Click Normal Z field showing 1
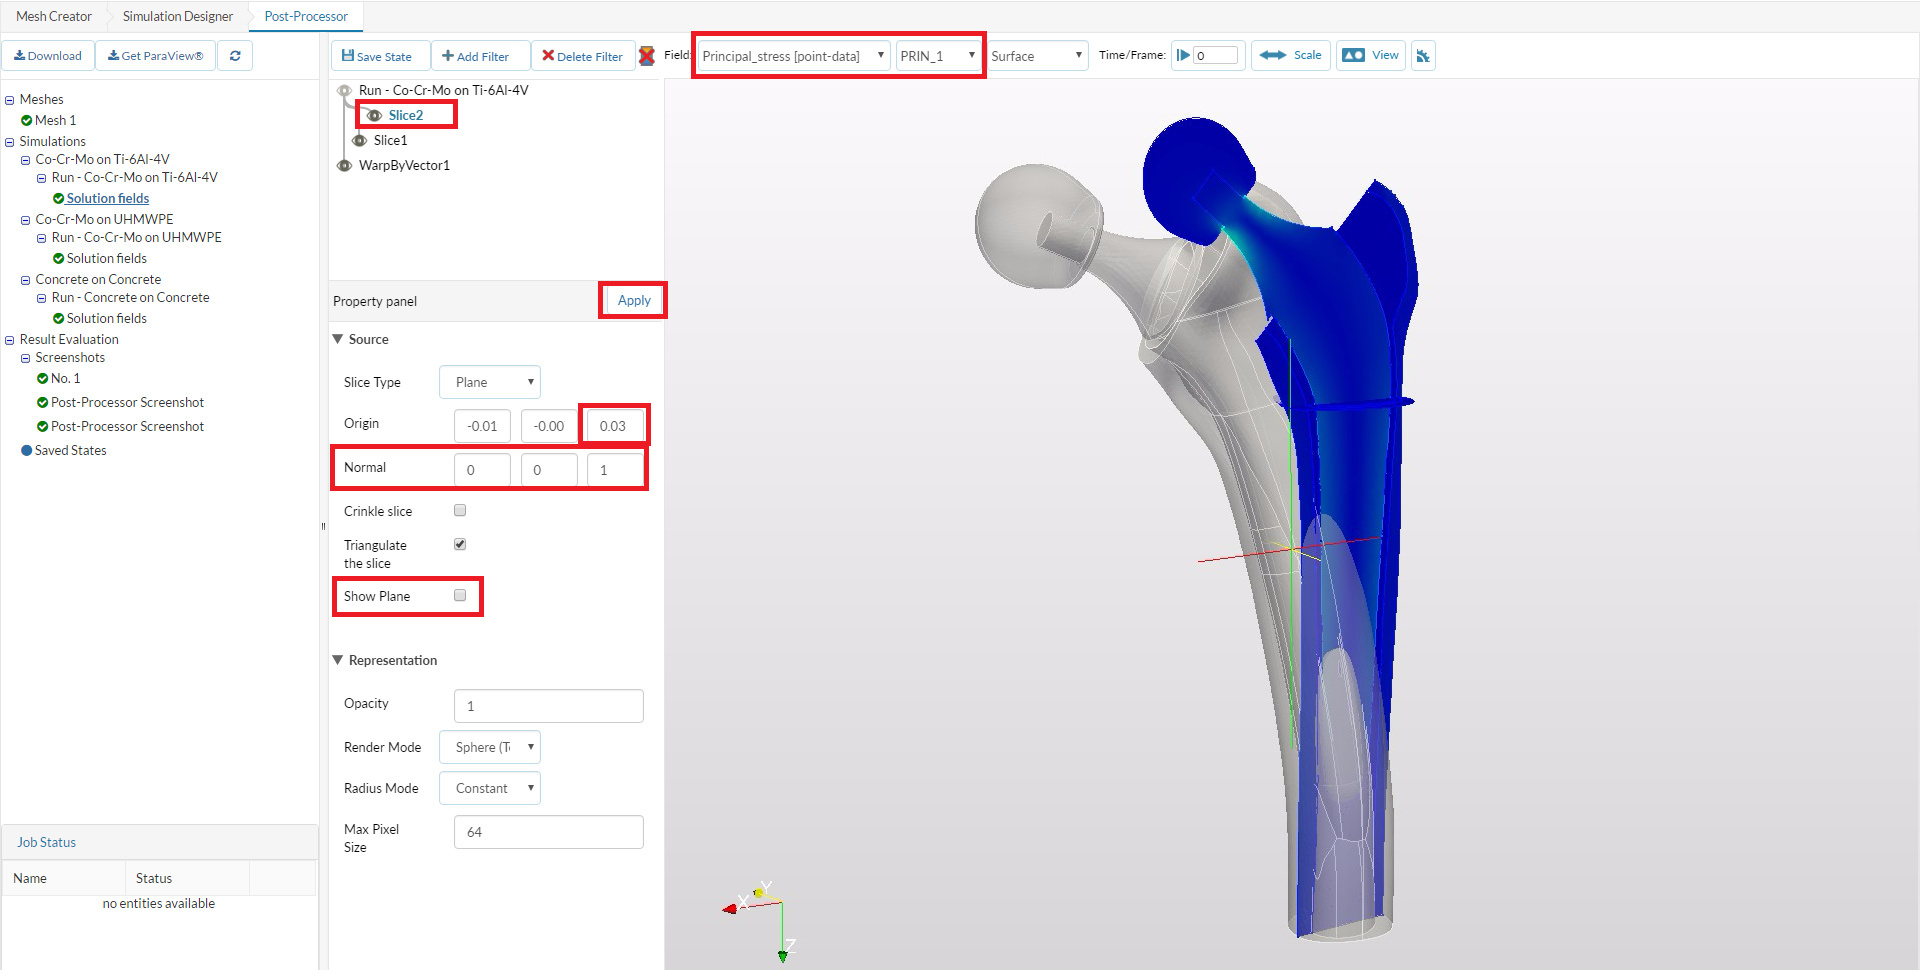Viewport: 1920px width, 970px height. 614,470
